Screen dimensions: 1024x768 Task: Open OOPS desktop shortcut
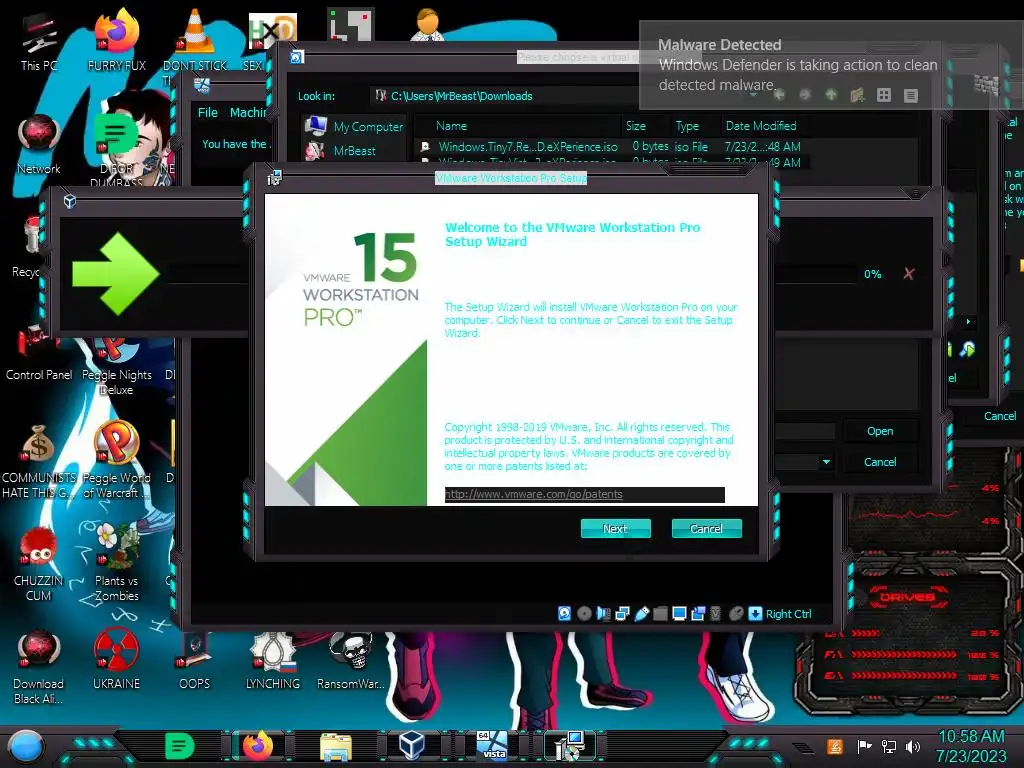pyautogui.click(x=195, y=660)
